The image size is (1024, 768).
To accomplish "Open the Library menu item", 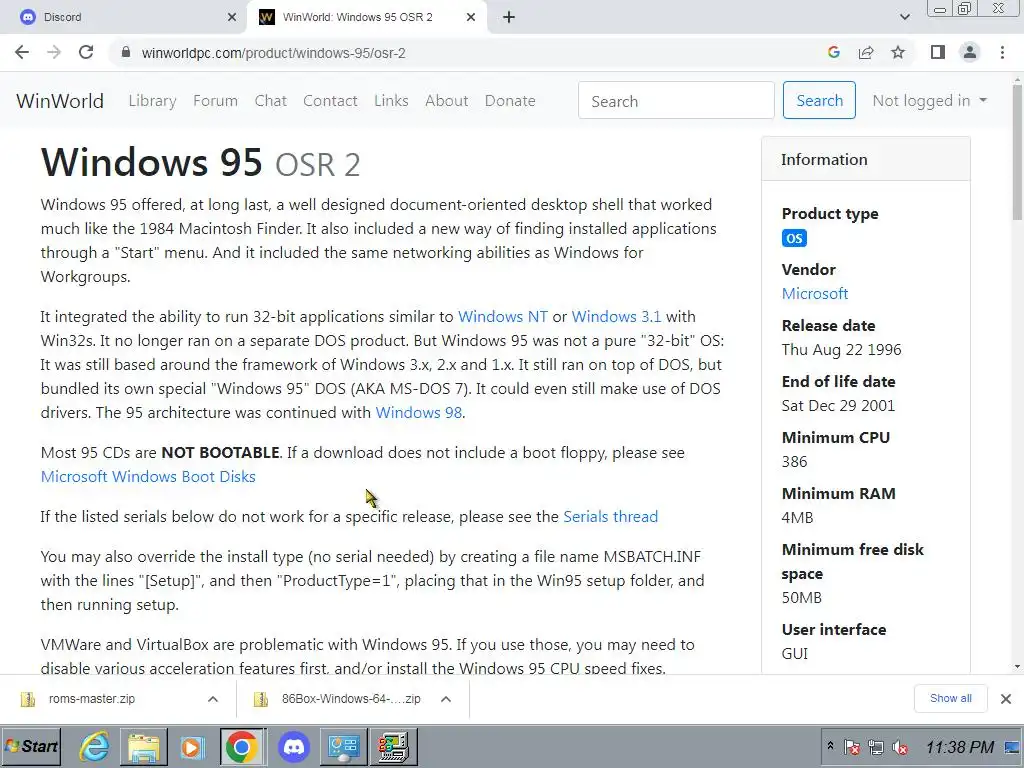I will tap(152, 101).
